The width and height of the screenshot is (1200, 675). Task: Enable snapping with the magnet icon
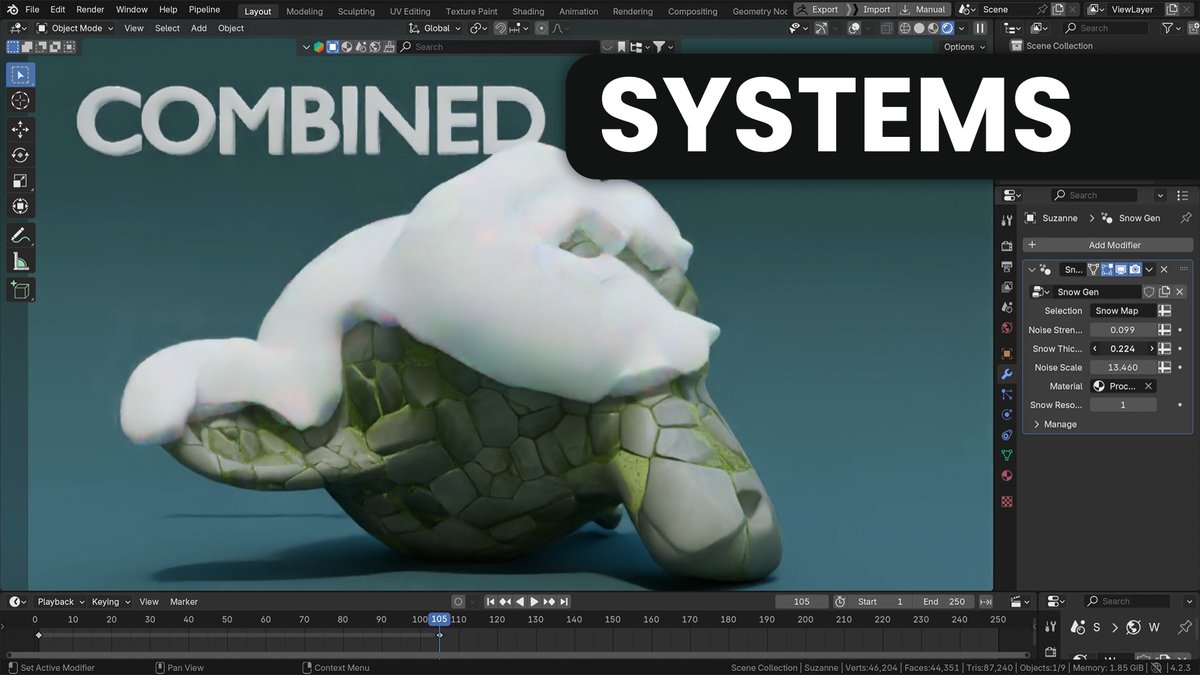click(x=499, y=27)
